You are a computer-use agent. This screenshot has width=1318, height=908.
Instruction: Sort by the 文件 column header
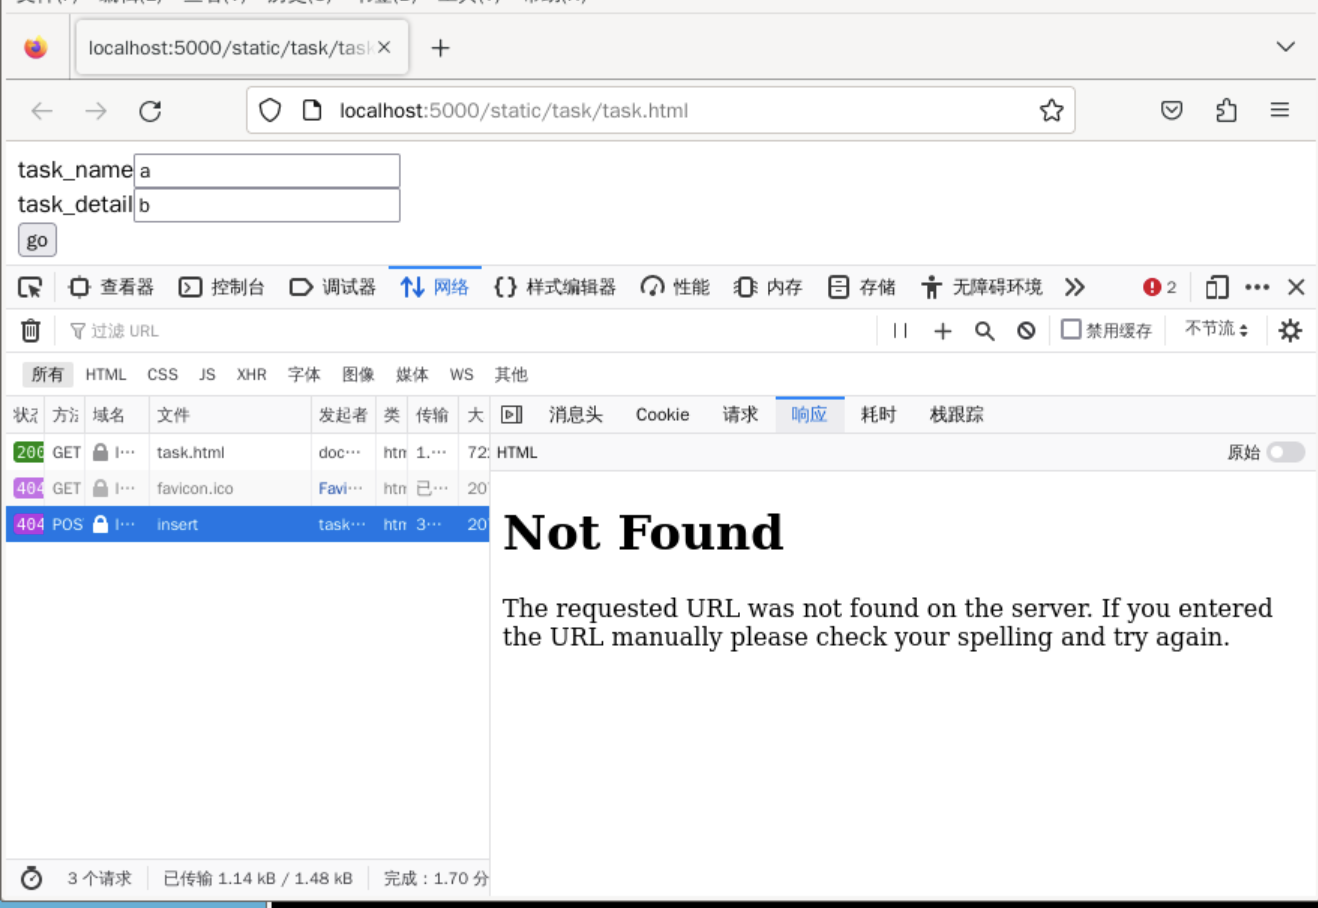[x=230, y=415]
